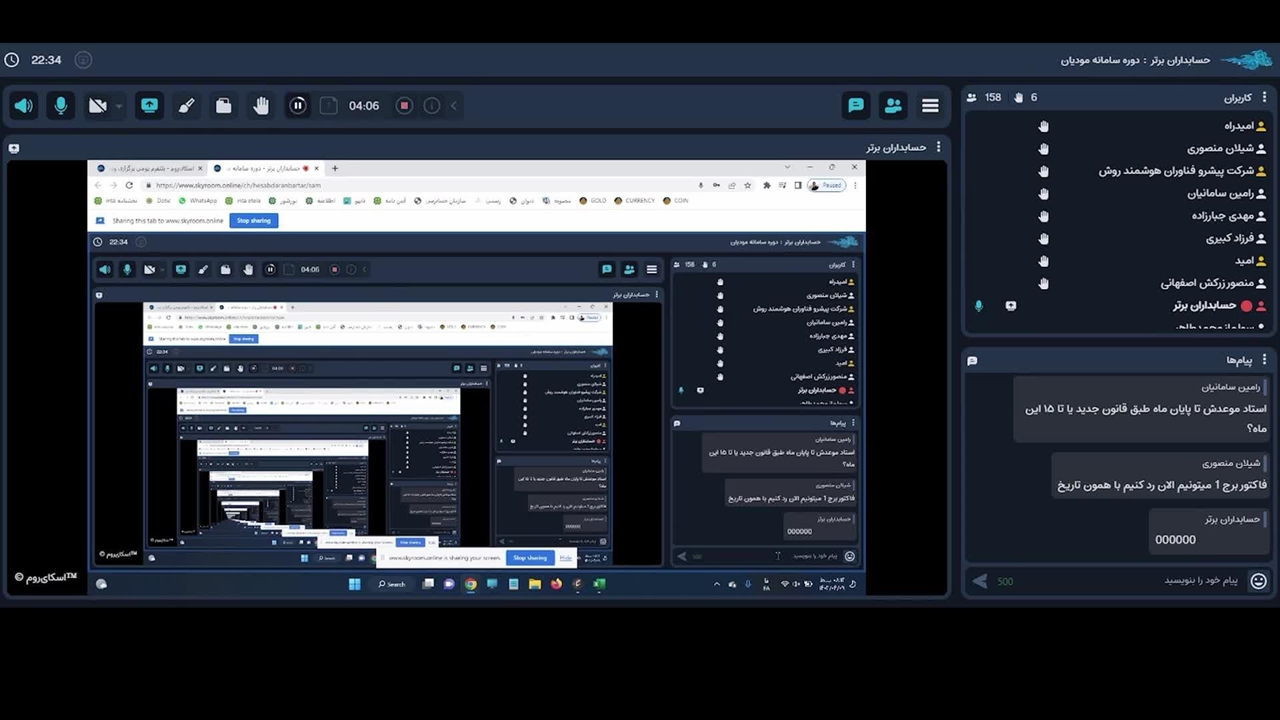Open the users panel three-dot menu
Image resolution: width=1280 pixels, height=720 pixels.
click(1264, 97)
